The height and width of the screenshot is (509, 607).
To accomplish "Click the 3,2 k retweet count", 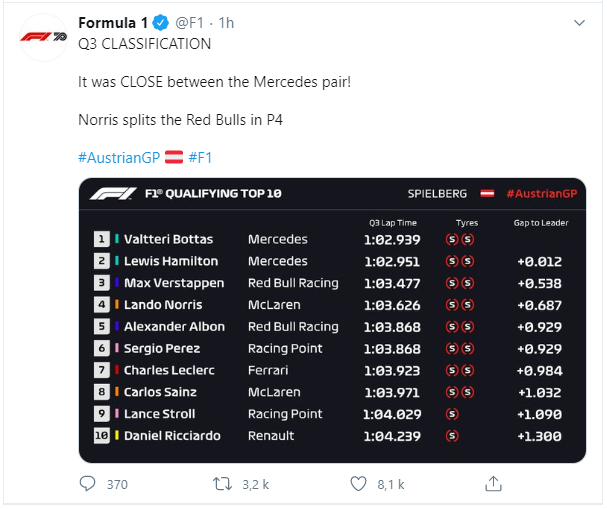I will (x=255, y=485).
